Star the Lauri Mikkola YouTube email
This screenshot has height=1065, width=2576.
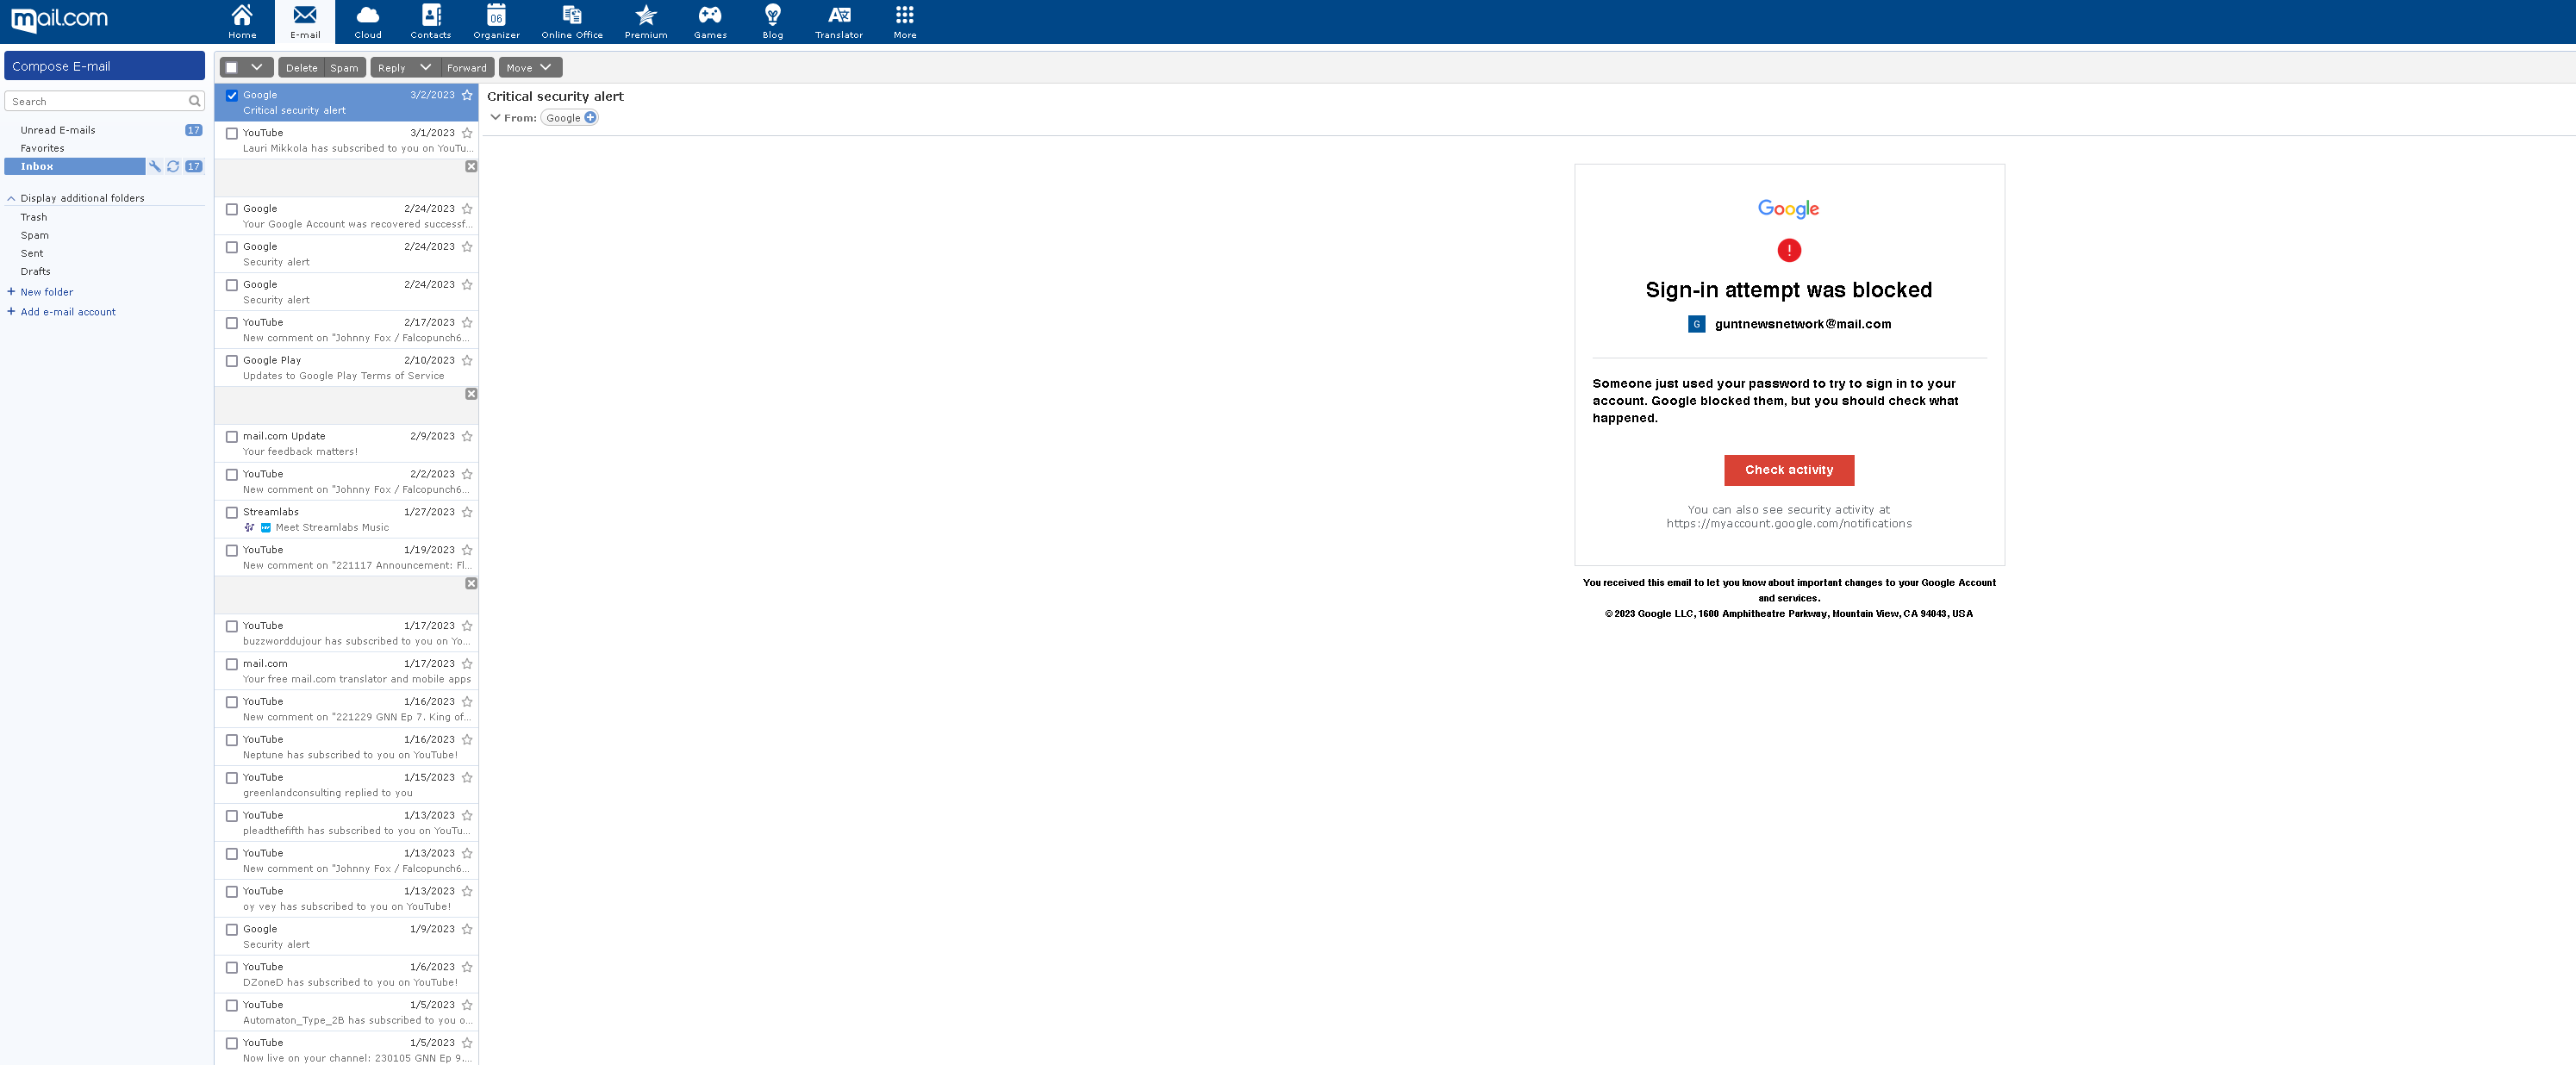467,132
